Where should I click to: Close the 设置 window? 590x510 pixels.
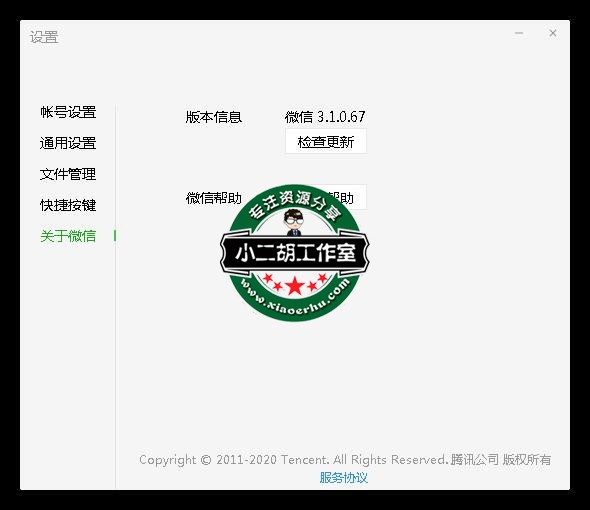(553, 33)
